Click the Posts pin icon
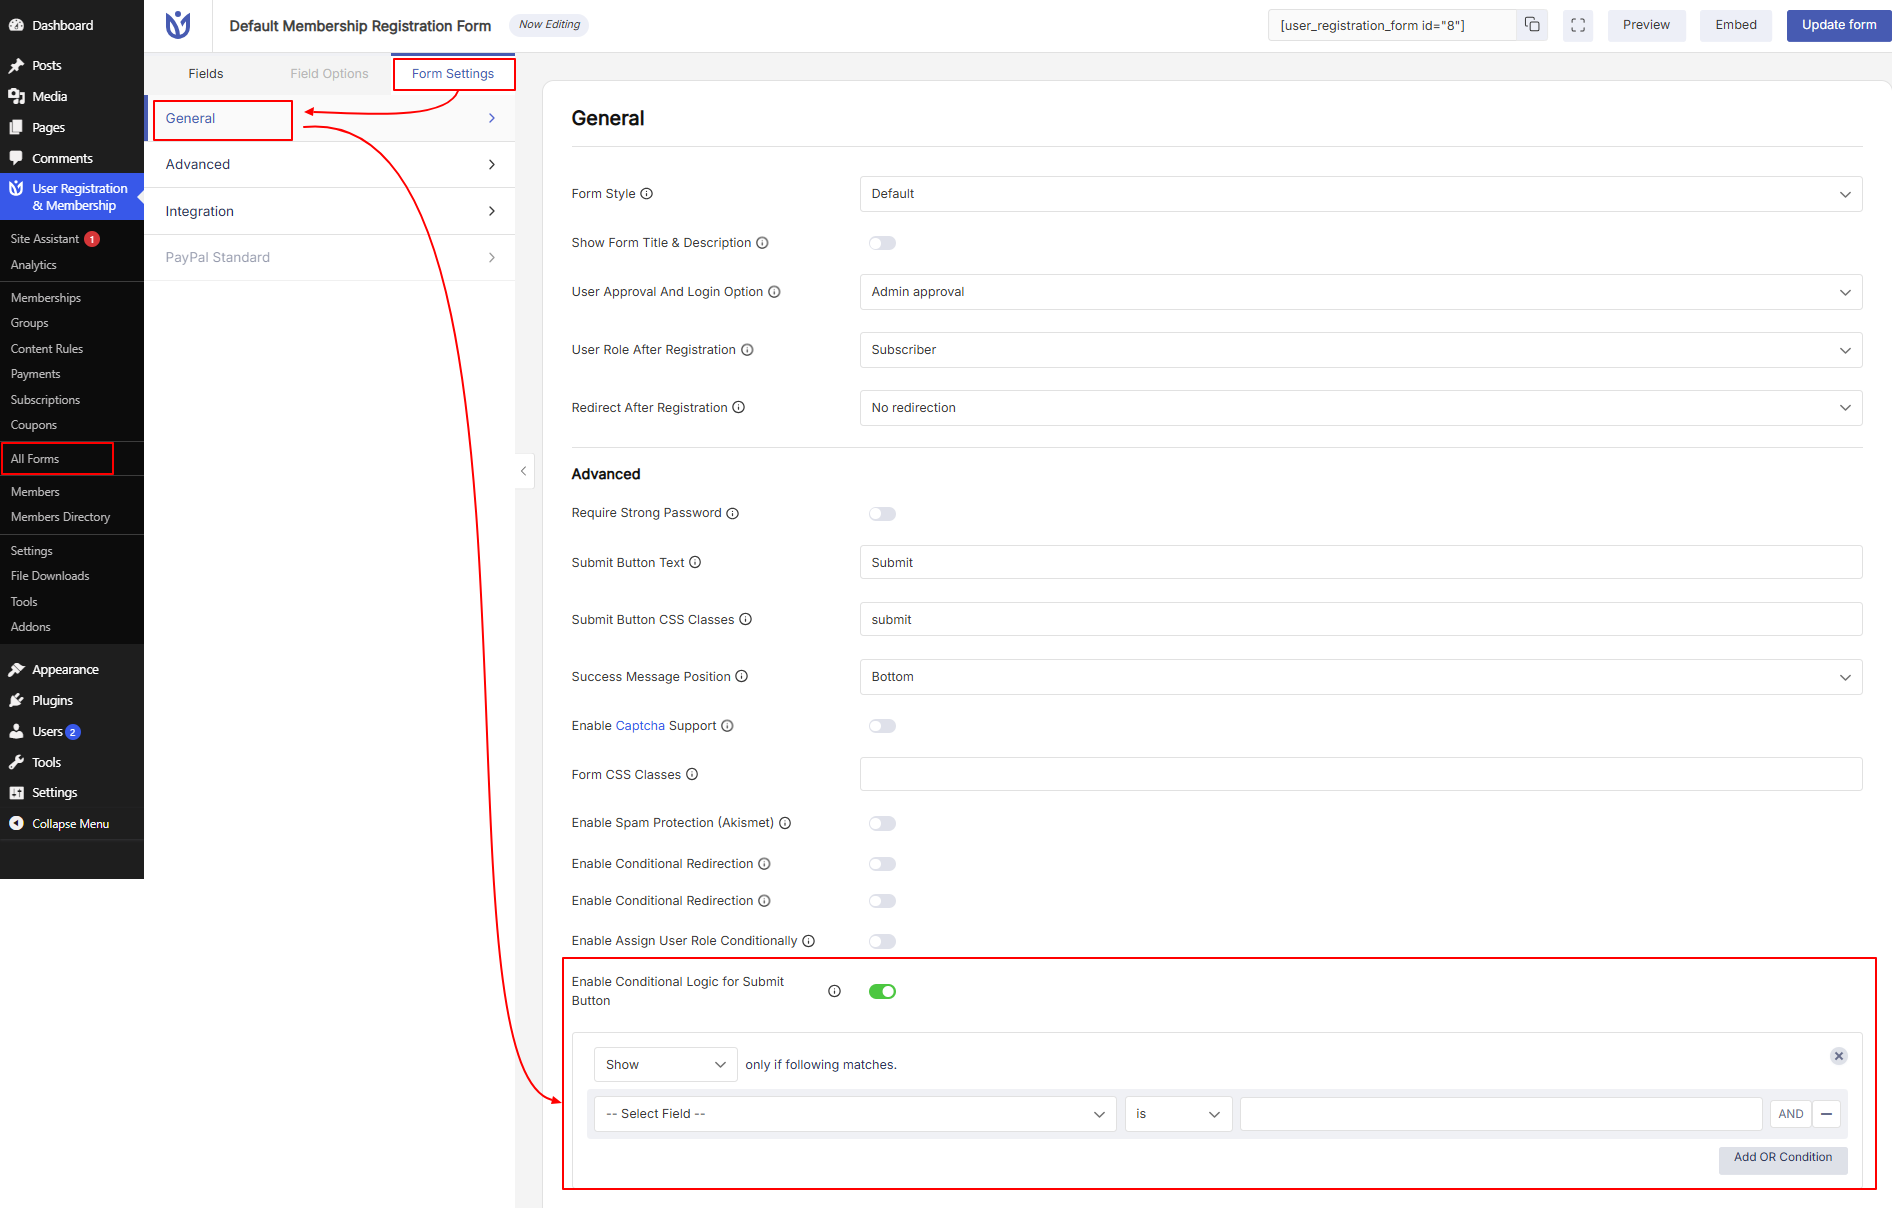Viewport: 1892px width, 1208px height. [16, 65]
